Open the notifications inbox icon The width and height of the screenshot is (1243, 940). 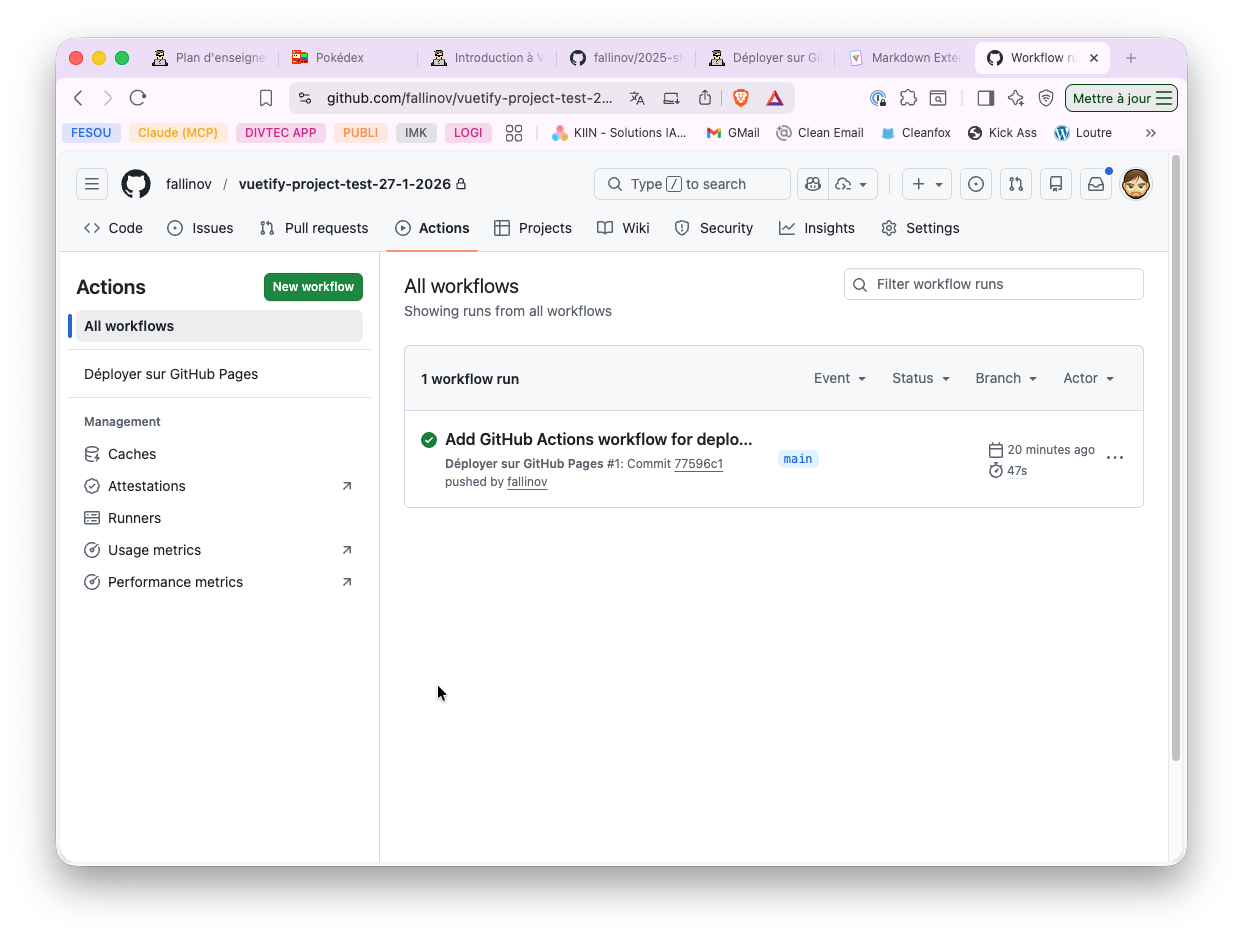click(x=1096, y=184)
